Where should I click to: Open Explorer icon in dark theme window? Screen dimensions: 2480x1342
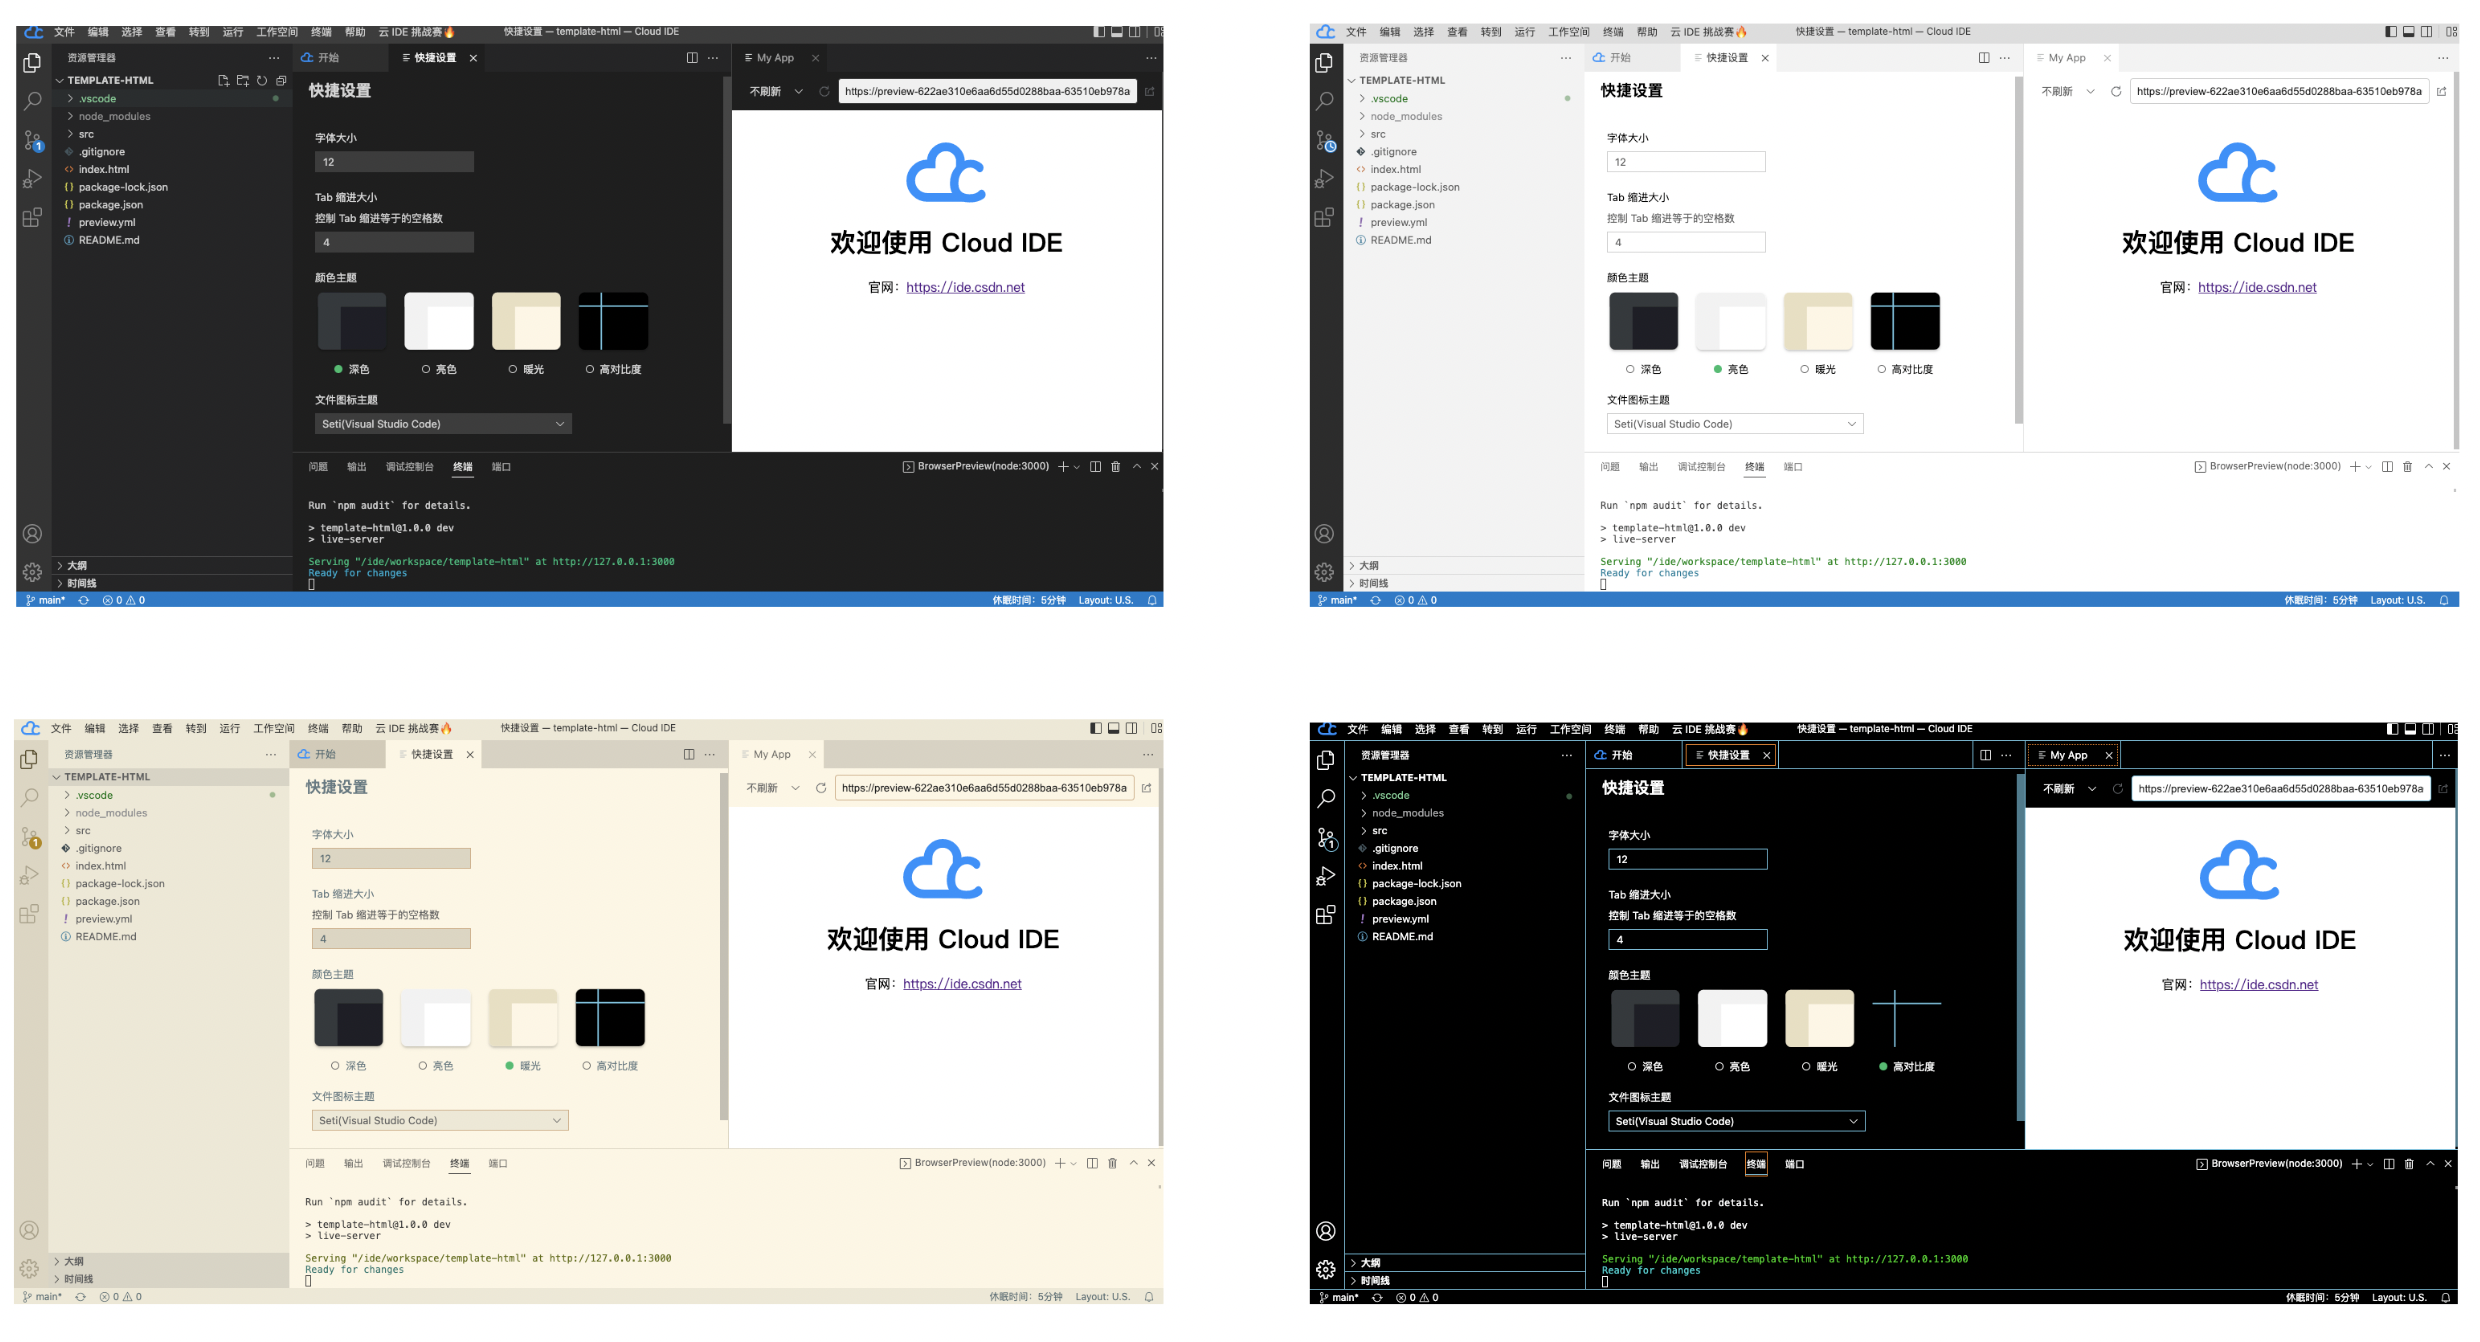tap(32, 63)
